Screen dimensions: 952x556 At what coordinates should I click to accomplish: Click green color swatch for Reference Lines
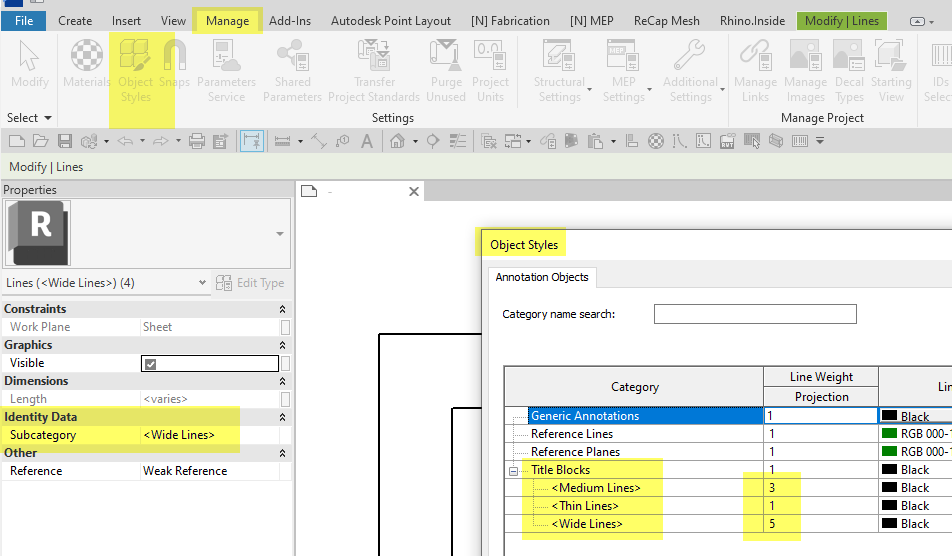click(x=889, y=433)
